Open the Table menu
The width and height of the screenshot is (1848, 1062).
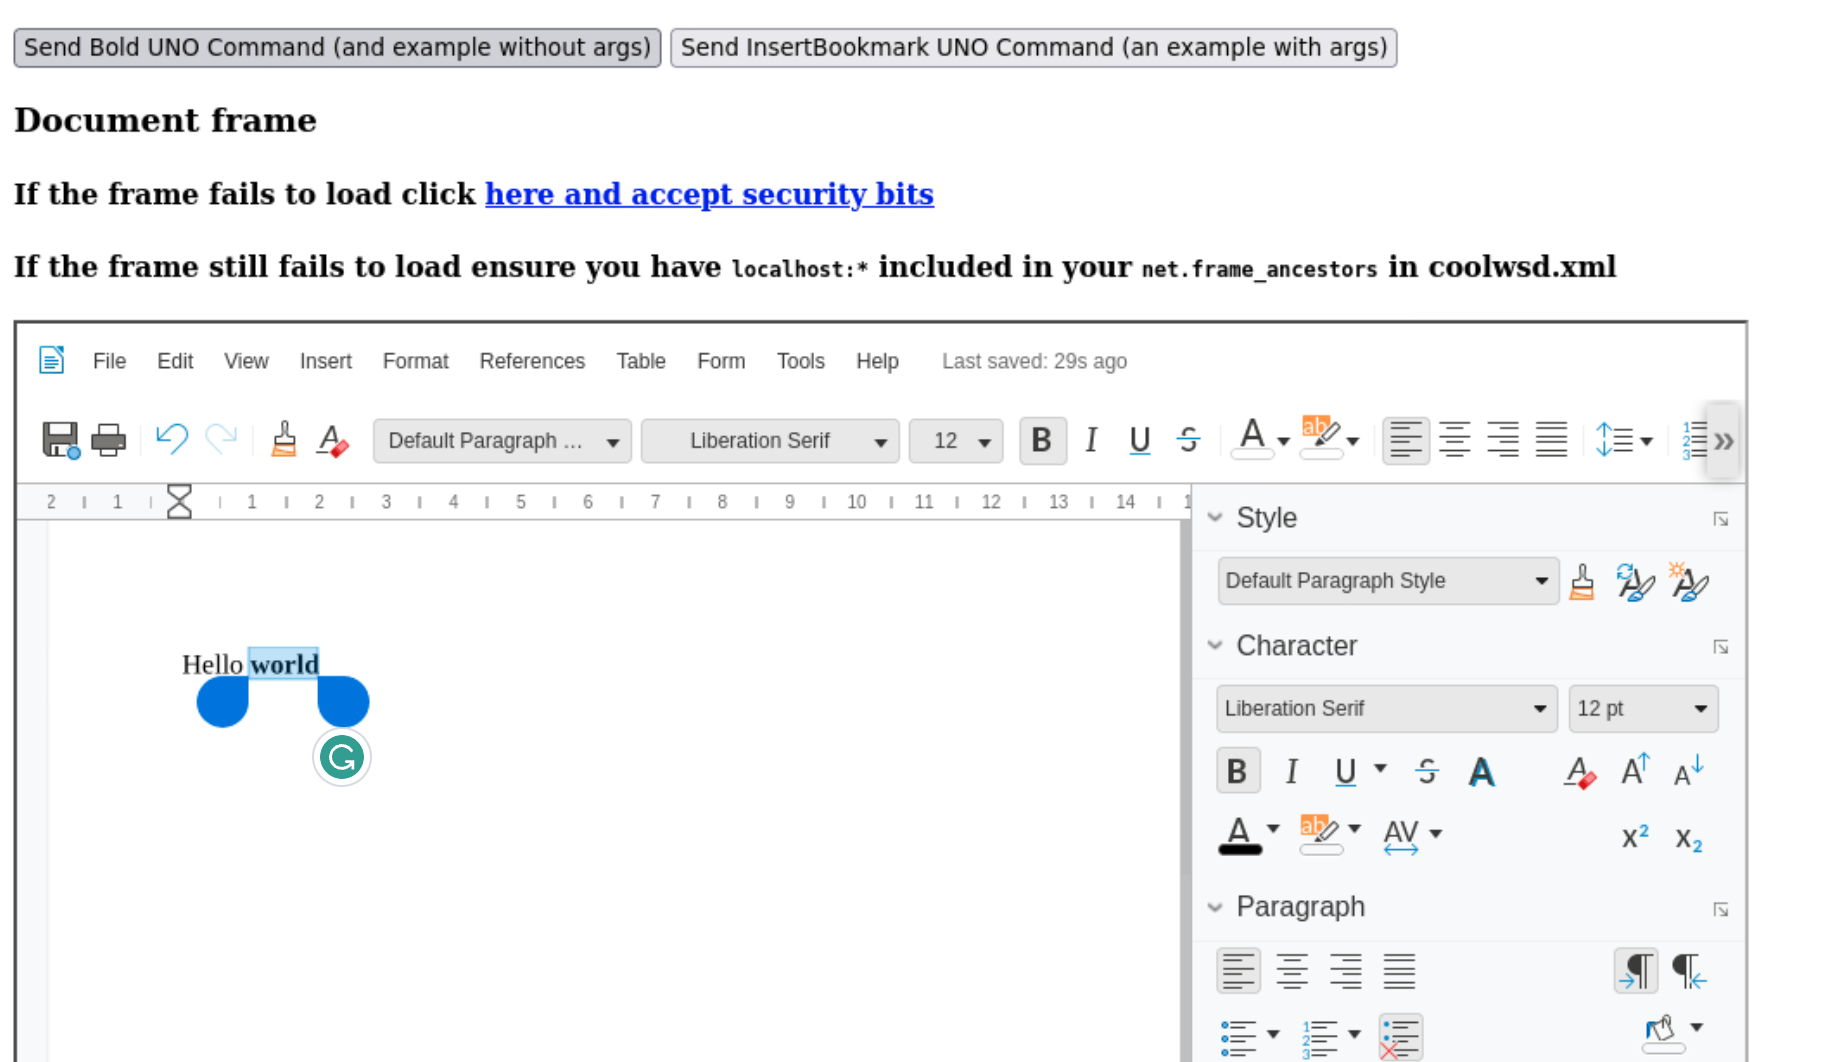(641, 361)
